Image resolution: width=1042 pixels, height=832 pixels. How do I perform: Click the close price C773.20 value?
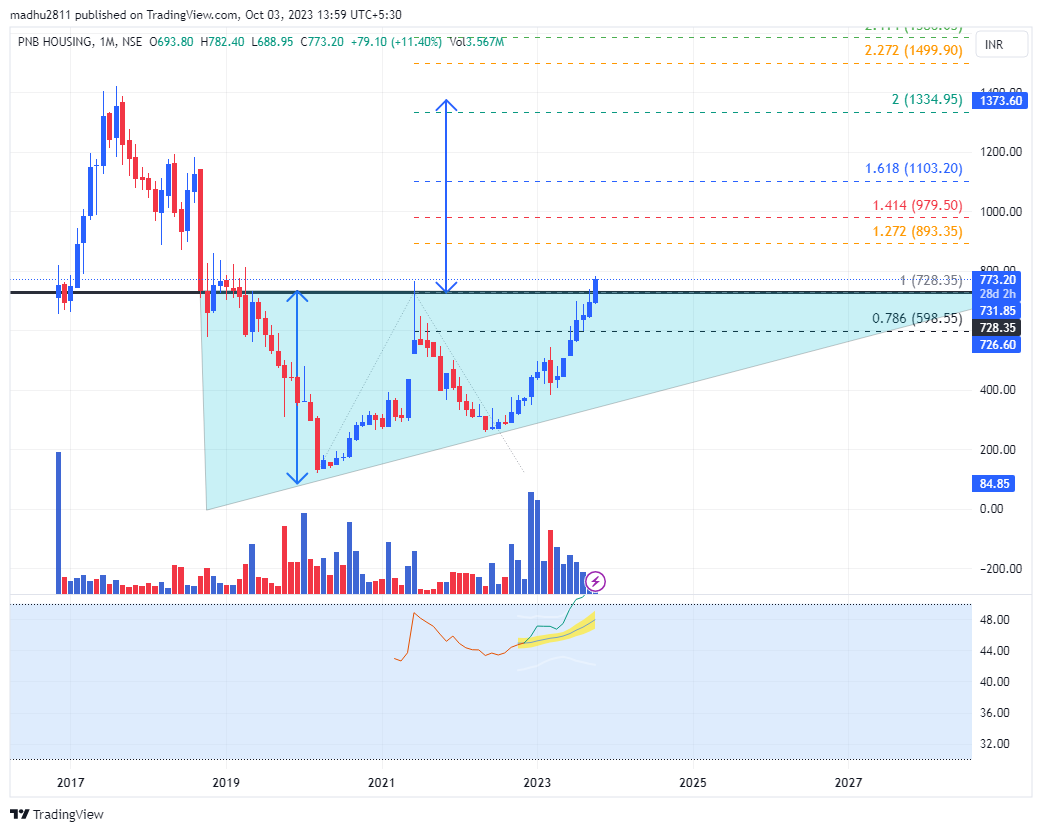pyautogui.click(x=322, y=42)
